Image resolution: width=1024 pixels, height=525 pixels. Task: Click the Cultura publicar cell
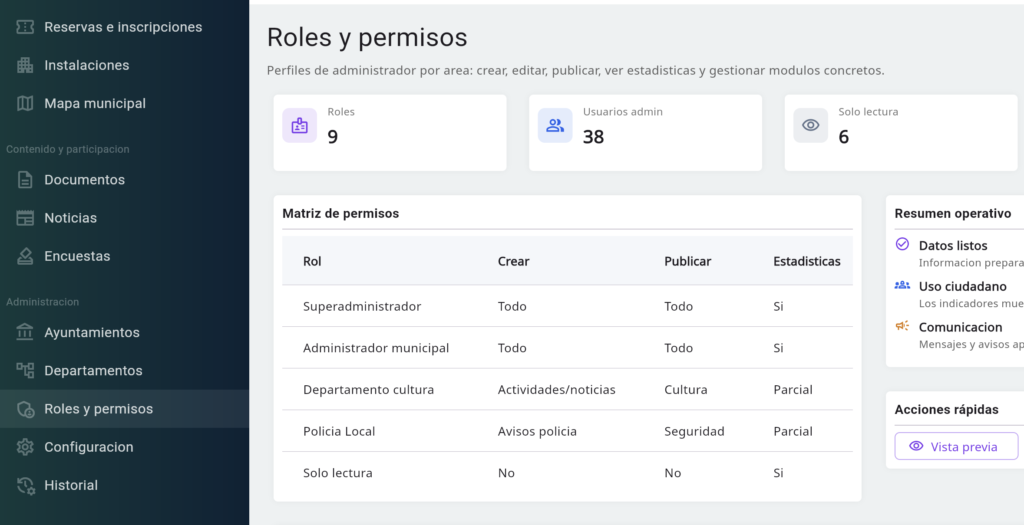(x=686, y=390)
